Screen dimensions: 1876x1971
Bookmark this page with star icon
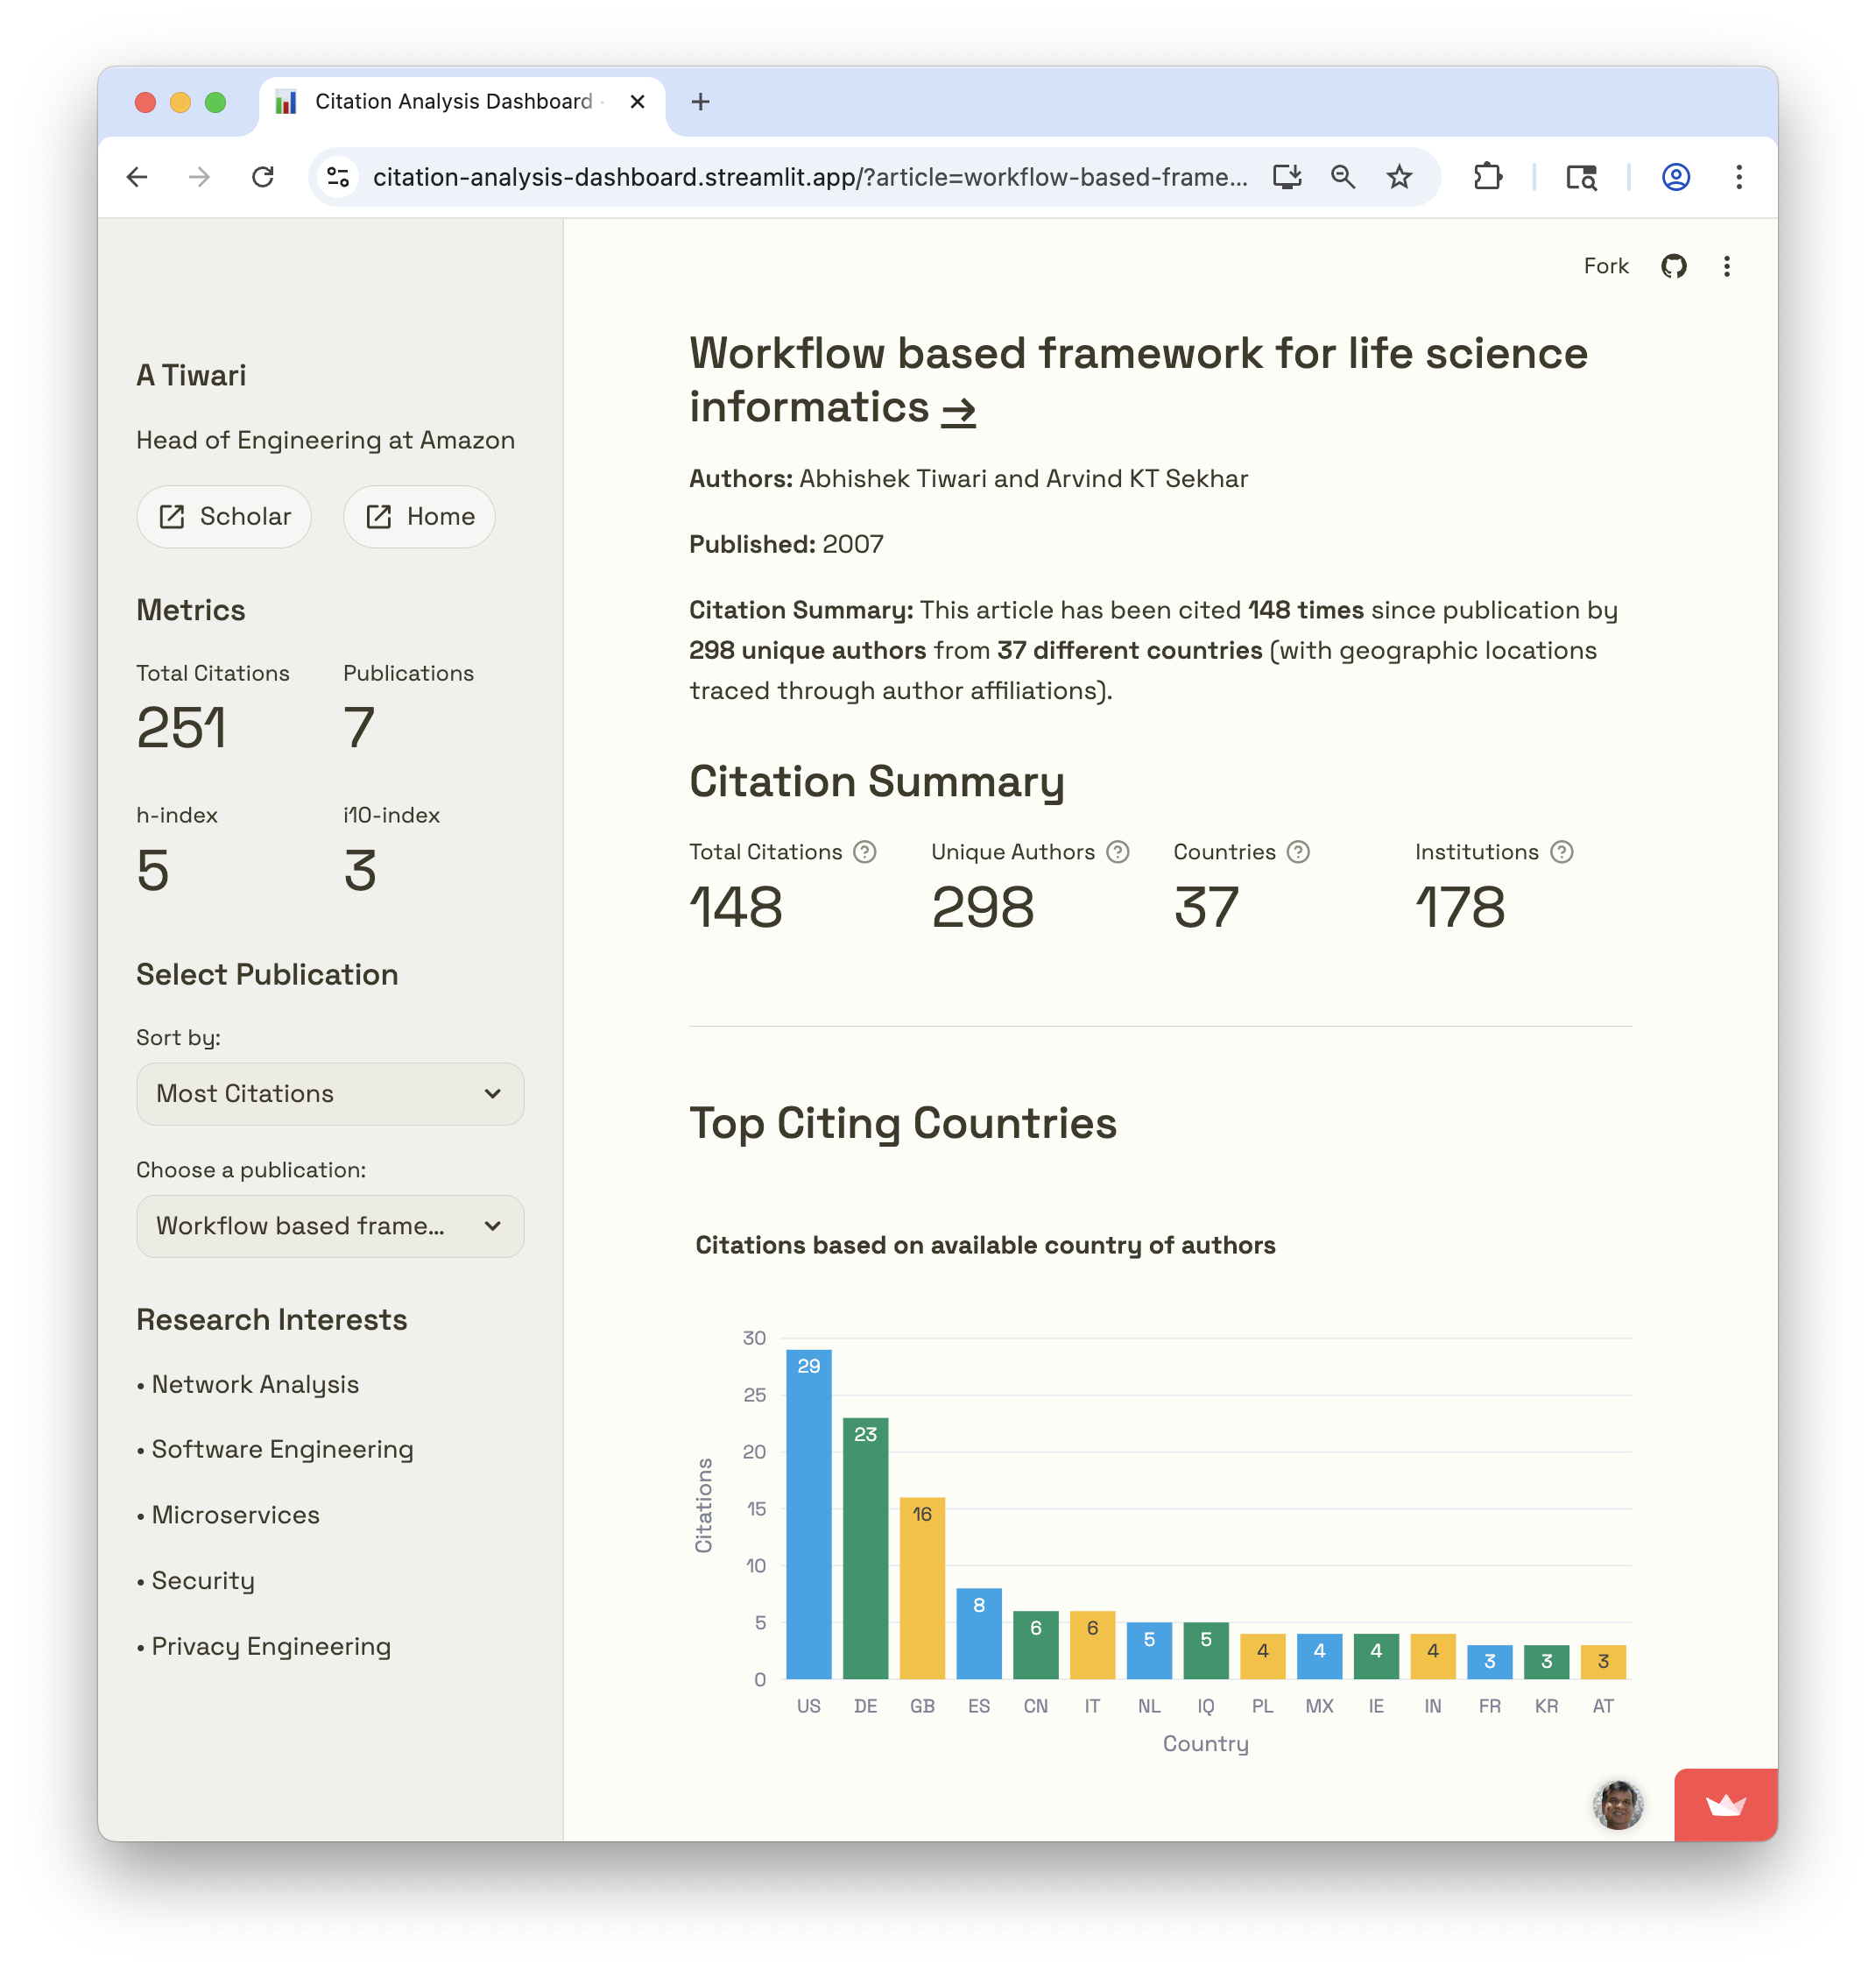1398,177
